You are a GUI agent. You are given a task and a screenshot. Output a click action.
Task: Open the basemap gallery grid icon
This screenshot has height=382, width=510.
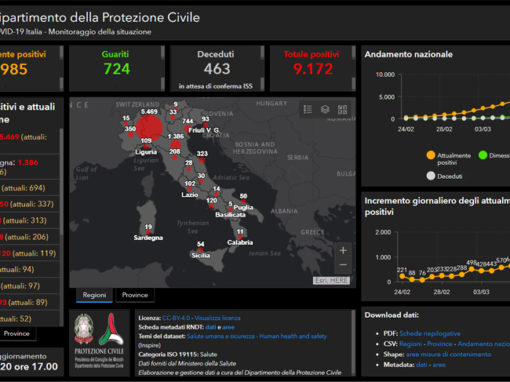coord(342,109)
